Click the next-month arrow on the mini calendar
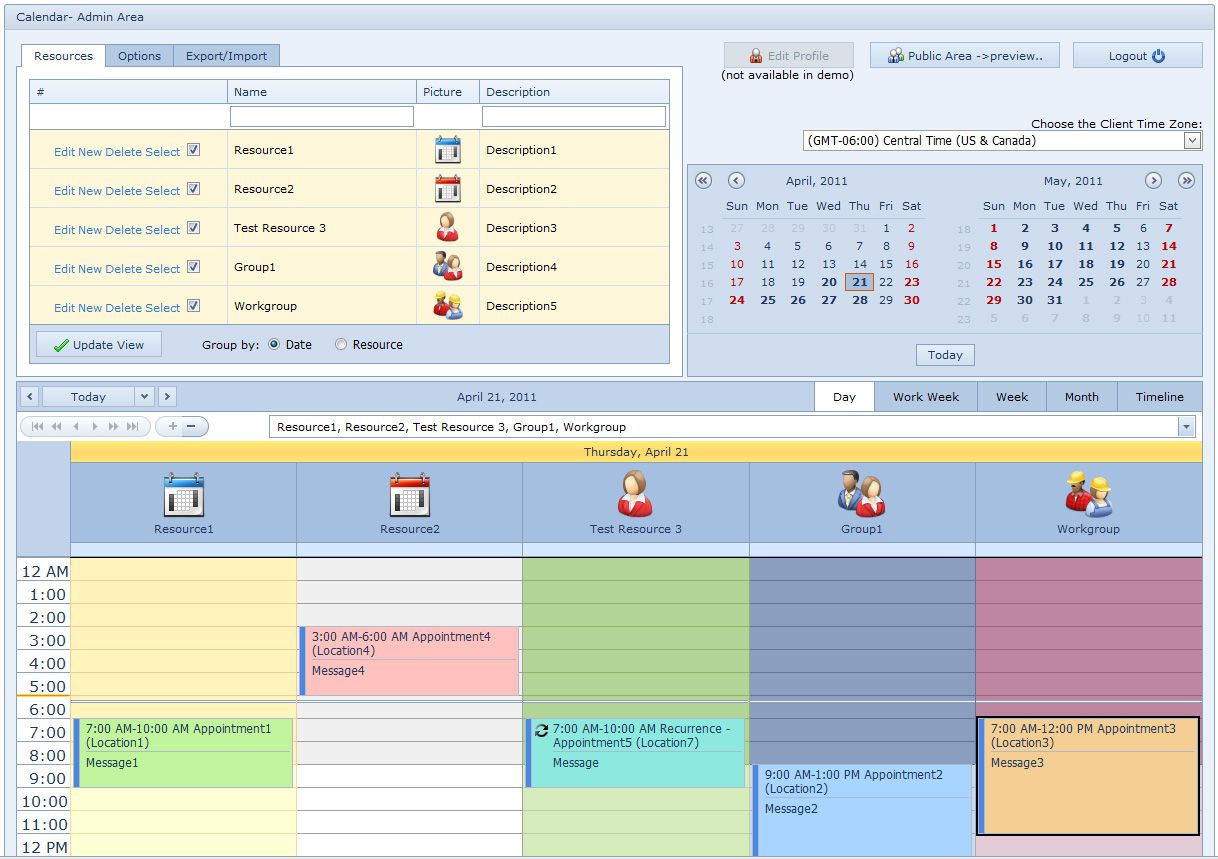The width and height of the screenshot is (1218, 859). tap(1153, 180)
